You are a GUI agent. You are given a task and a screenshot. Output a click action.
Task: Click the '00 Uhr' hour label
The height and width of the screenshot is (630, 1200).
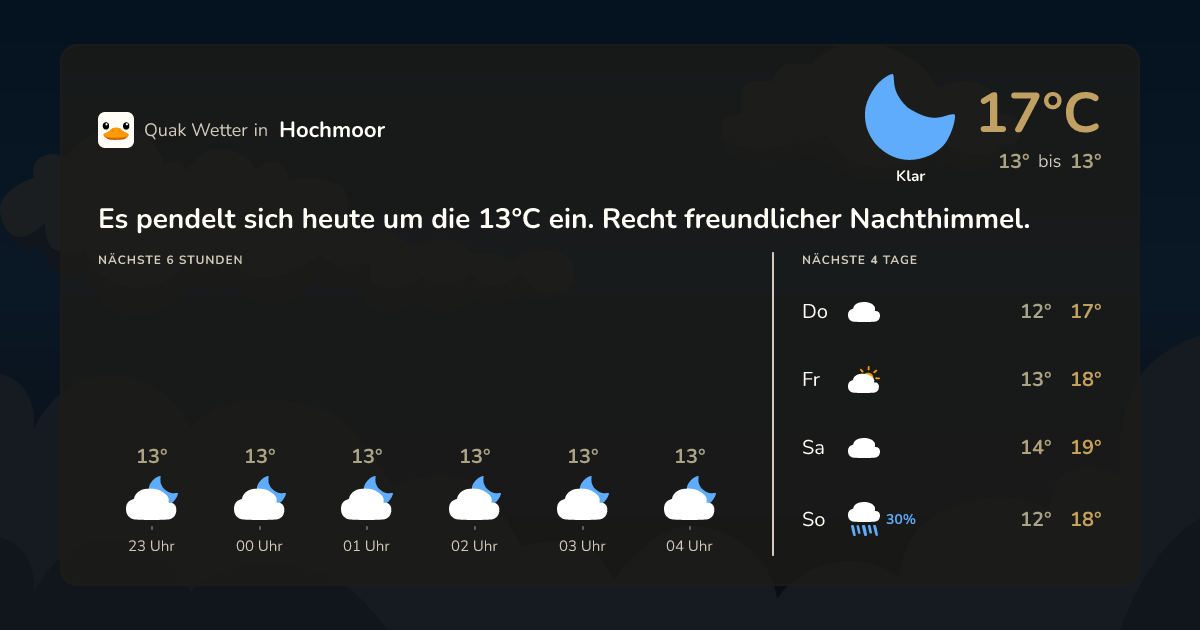click(x=260, y=546)
